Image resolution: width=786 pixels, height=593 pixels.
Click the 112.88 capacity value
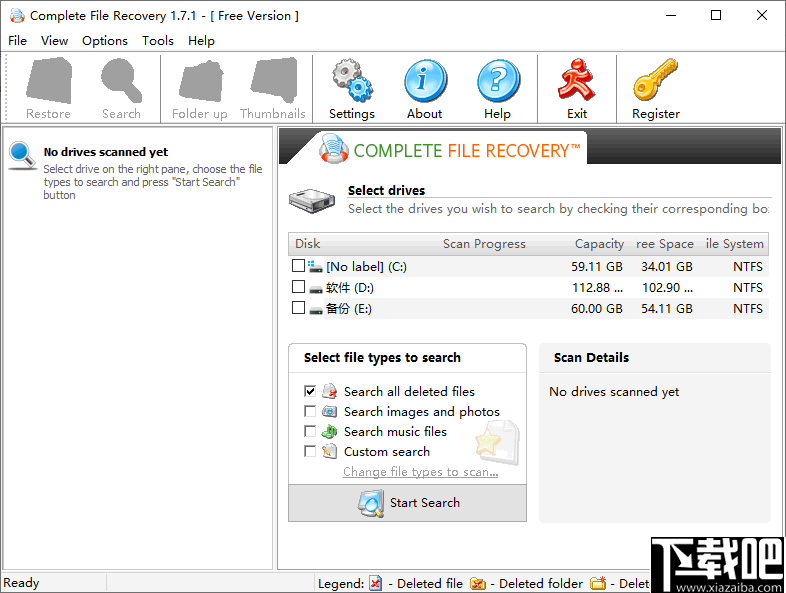coord(597,288)
